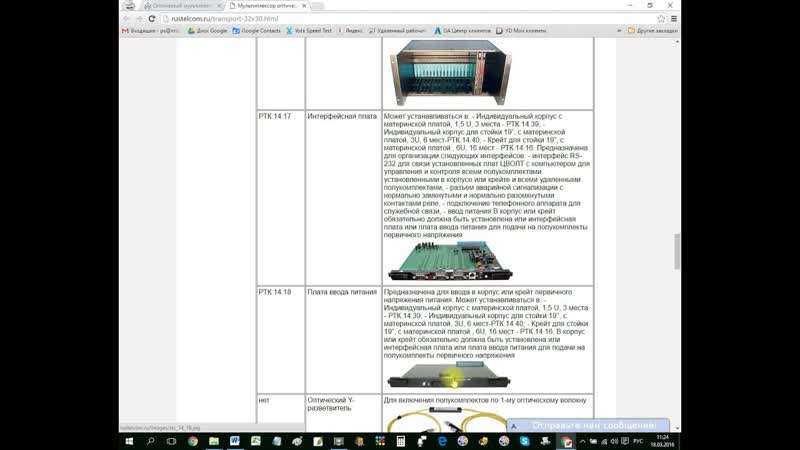The height and width of the screenshot is (450, 800).
Task: Open Skype from the taskbar
Action: (x=524, y=441)
